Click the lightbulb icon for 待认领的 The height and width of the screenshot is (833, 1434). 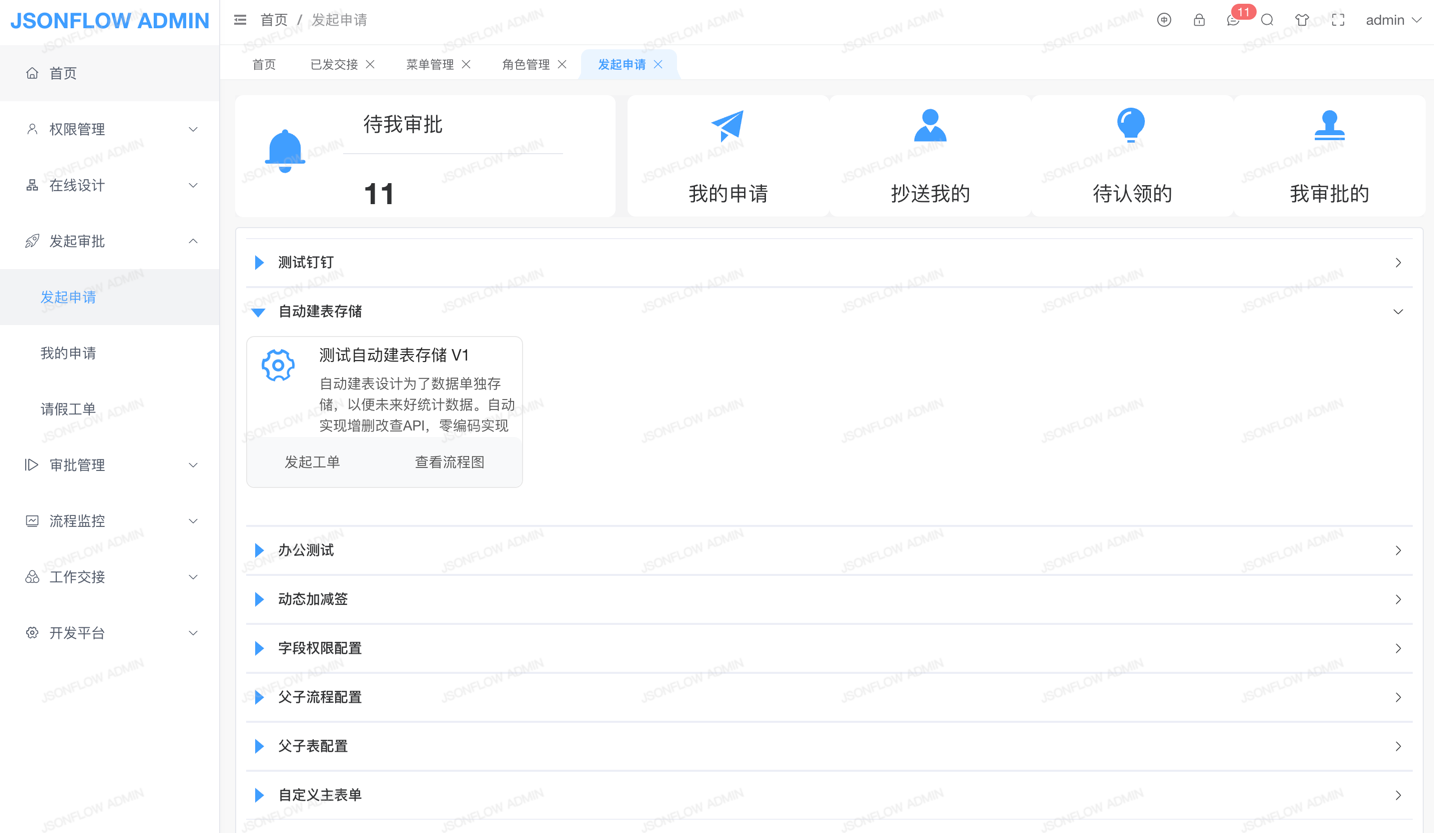[1131, 126]
